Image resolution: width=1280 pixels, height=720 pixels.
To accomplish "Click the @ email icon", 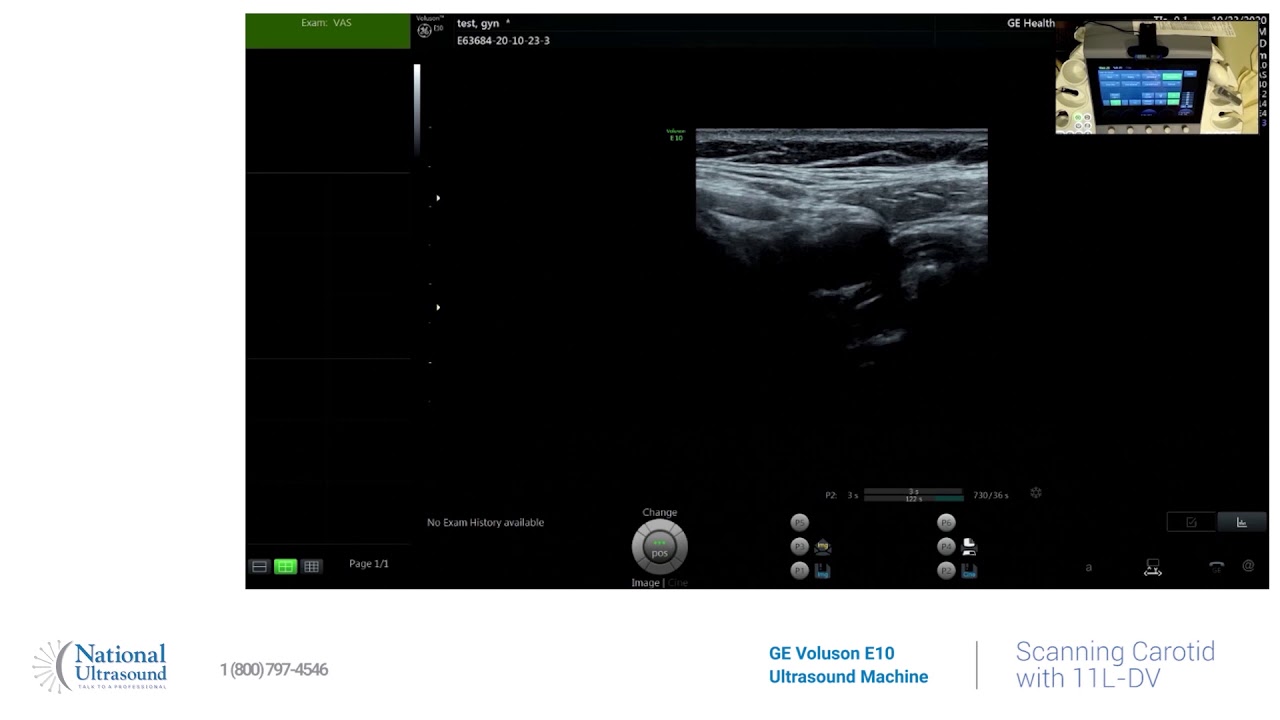I will click(x=1248, y=566).
